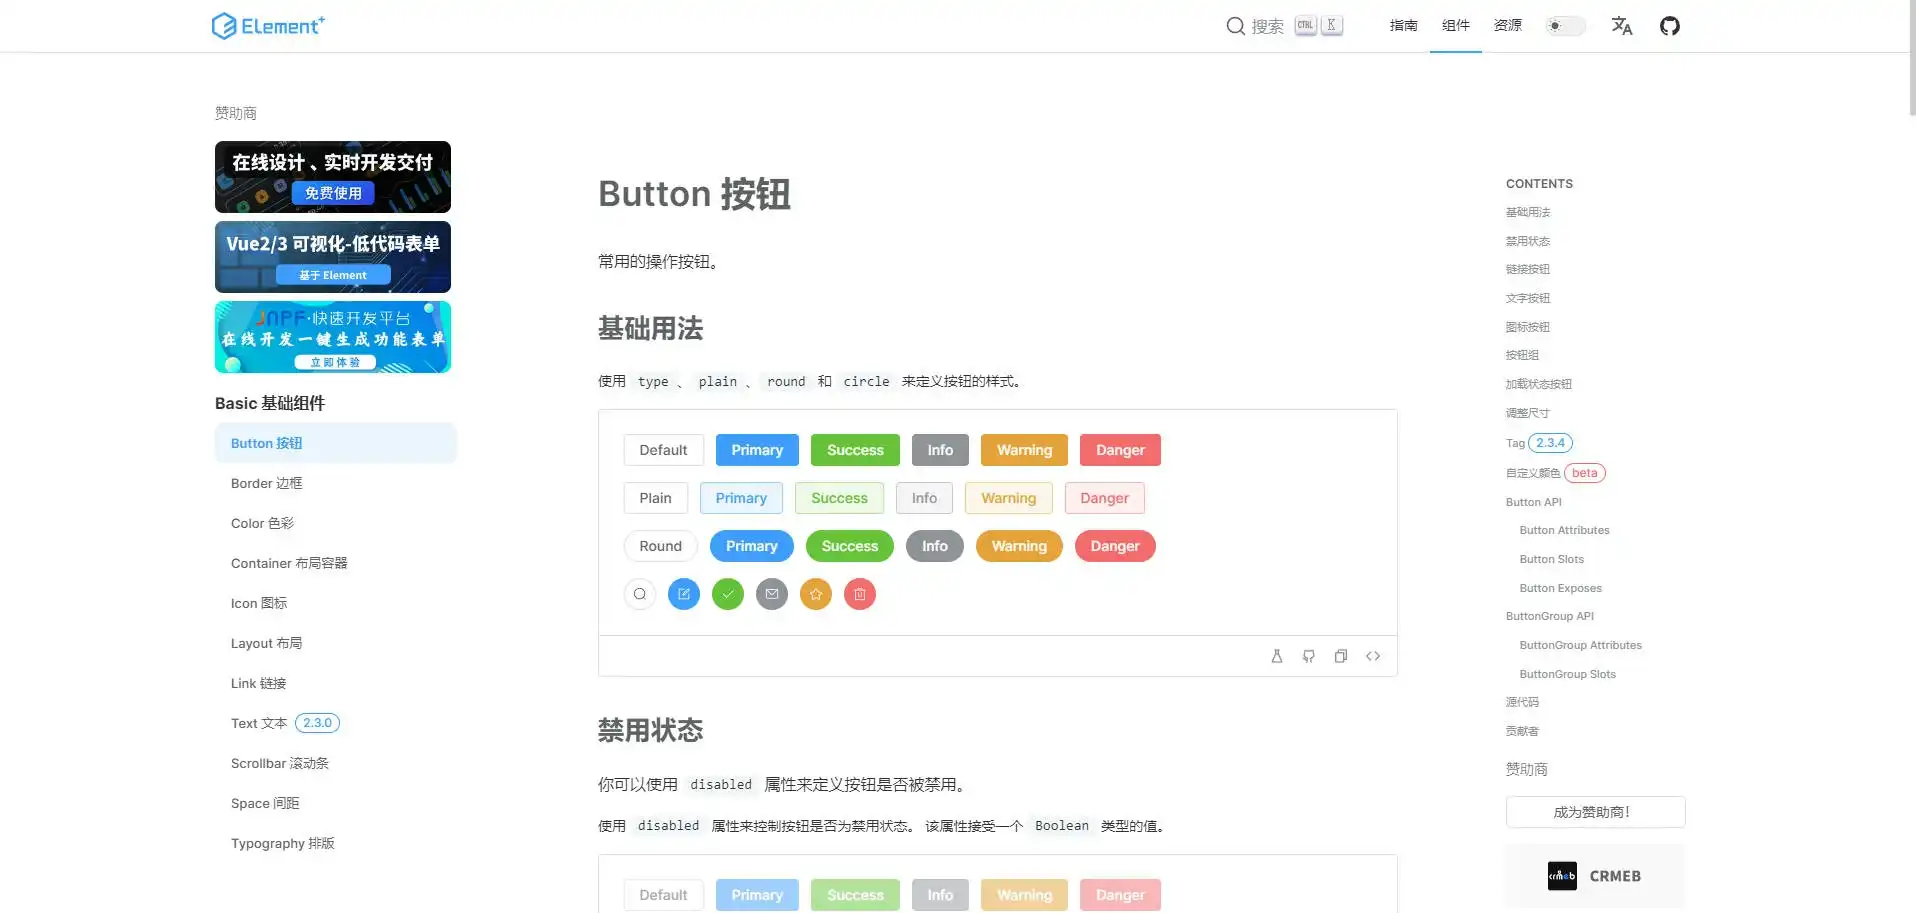The height and width of the screenshot is (913, 1916).
Task: Click the green circular check icon button
Action: (x=728, y=594)
